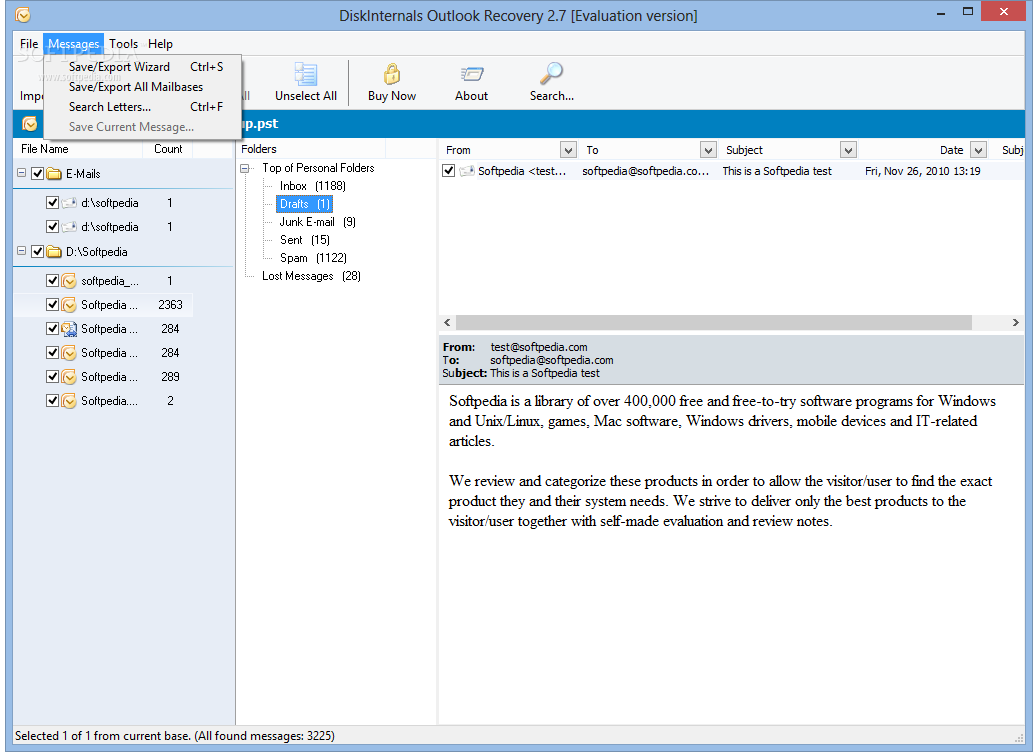This screenshot has height=752, width=1033.
Task: Click the mail icon of the 2363 row
Action: [x=69, y=304]
